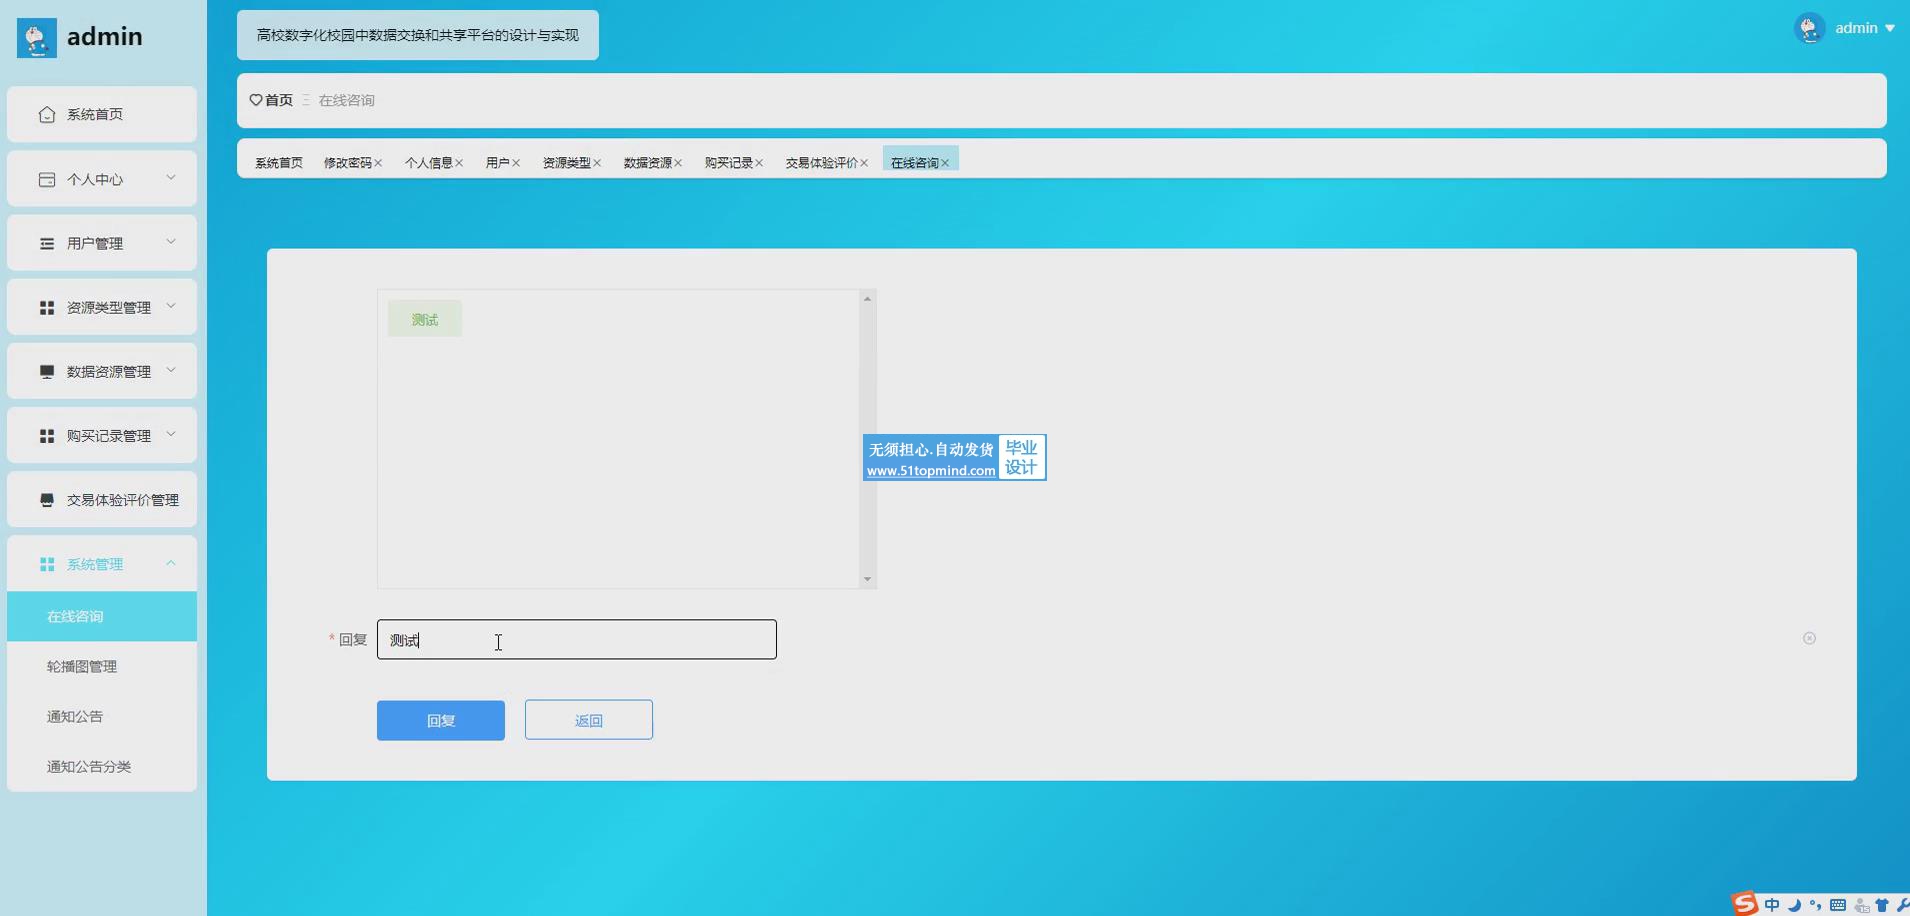Close the 用户 tab
The height and width of the screenshot is (916, 1910).
pos(516,163)
